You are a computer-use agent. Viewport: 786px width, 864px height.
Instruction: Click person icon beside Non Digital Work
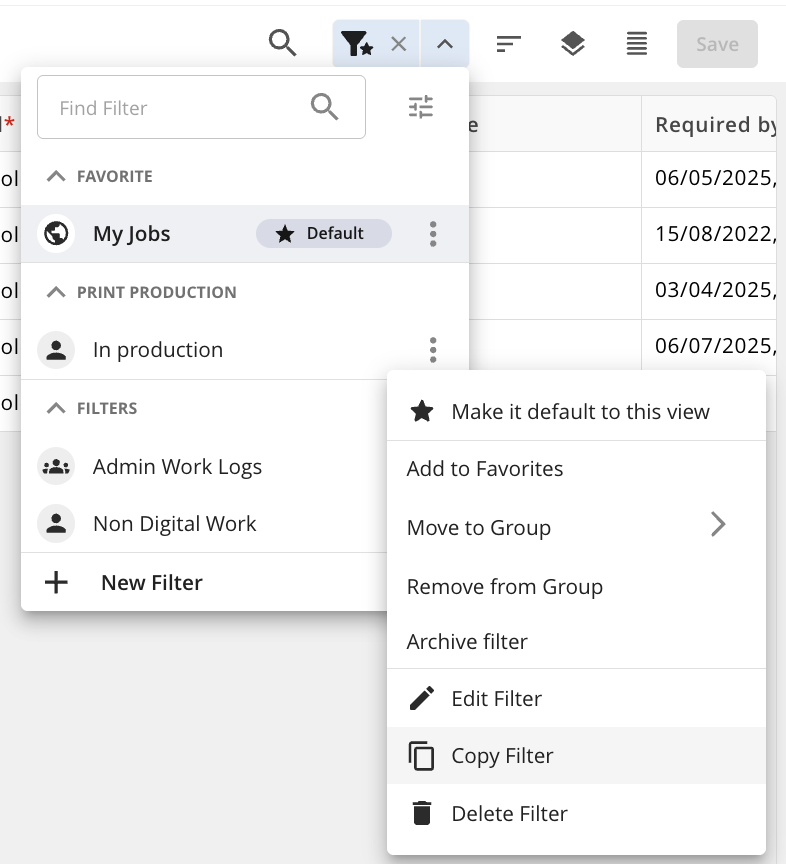click(x=56, y=523)
